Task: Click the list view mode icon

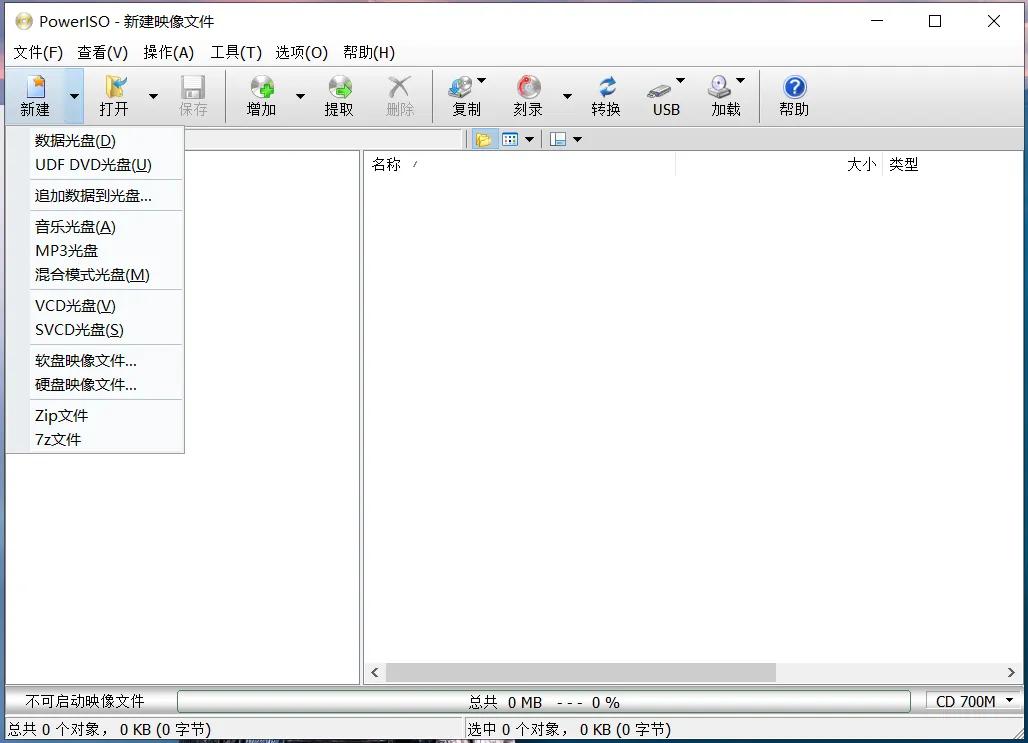Action: [x=510, y=139]
